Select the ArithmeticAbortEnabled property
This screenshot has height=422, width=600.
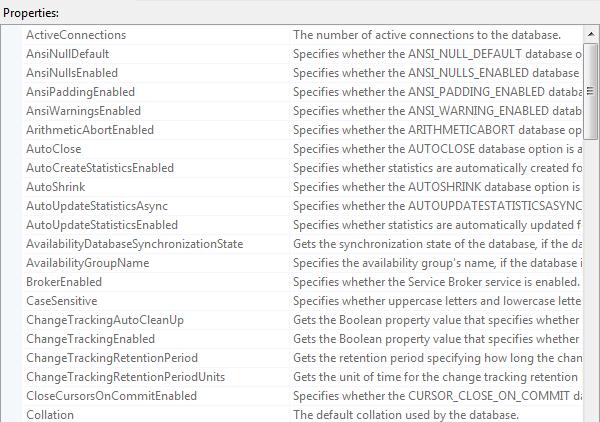[x=90, y=130]
